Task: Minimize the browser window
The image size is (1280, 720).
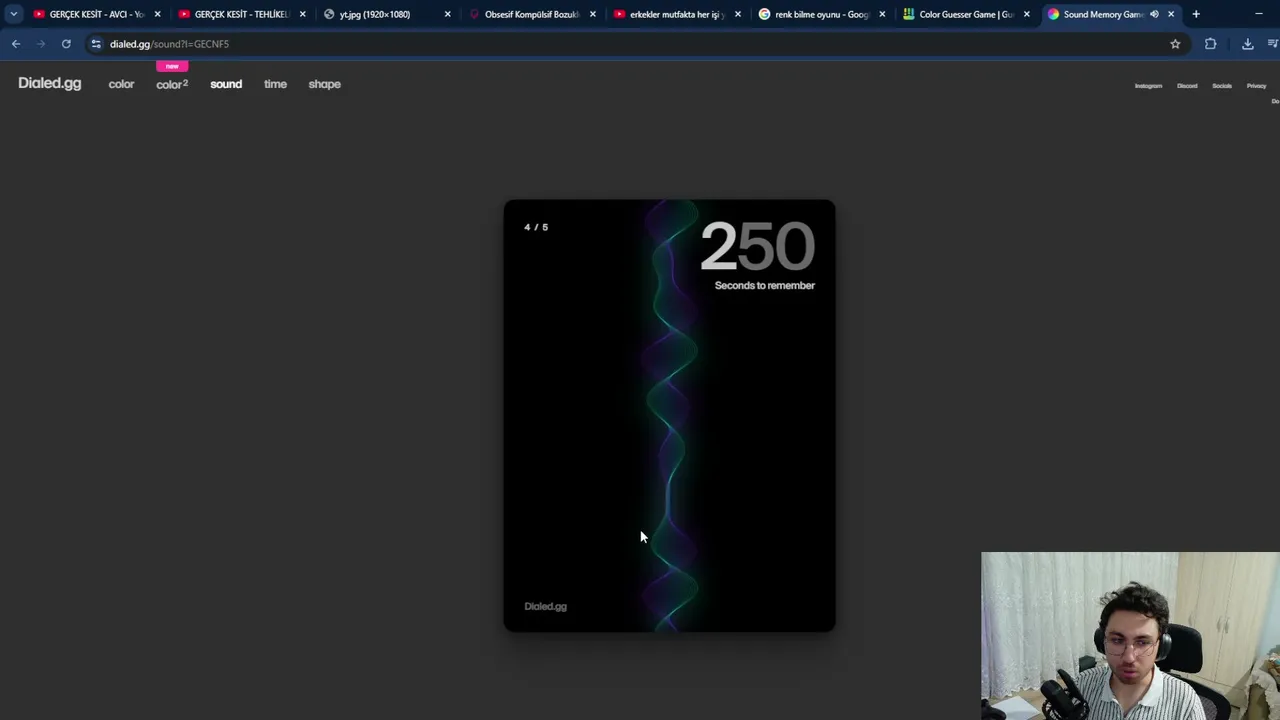Action: tap(1258, 14)
